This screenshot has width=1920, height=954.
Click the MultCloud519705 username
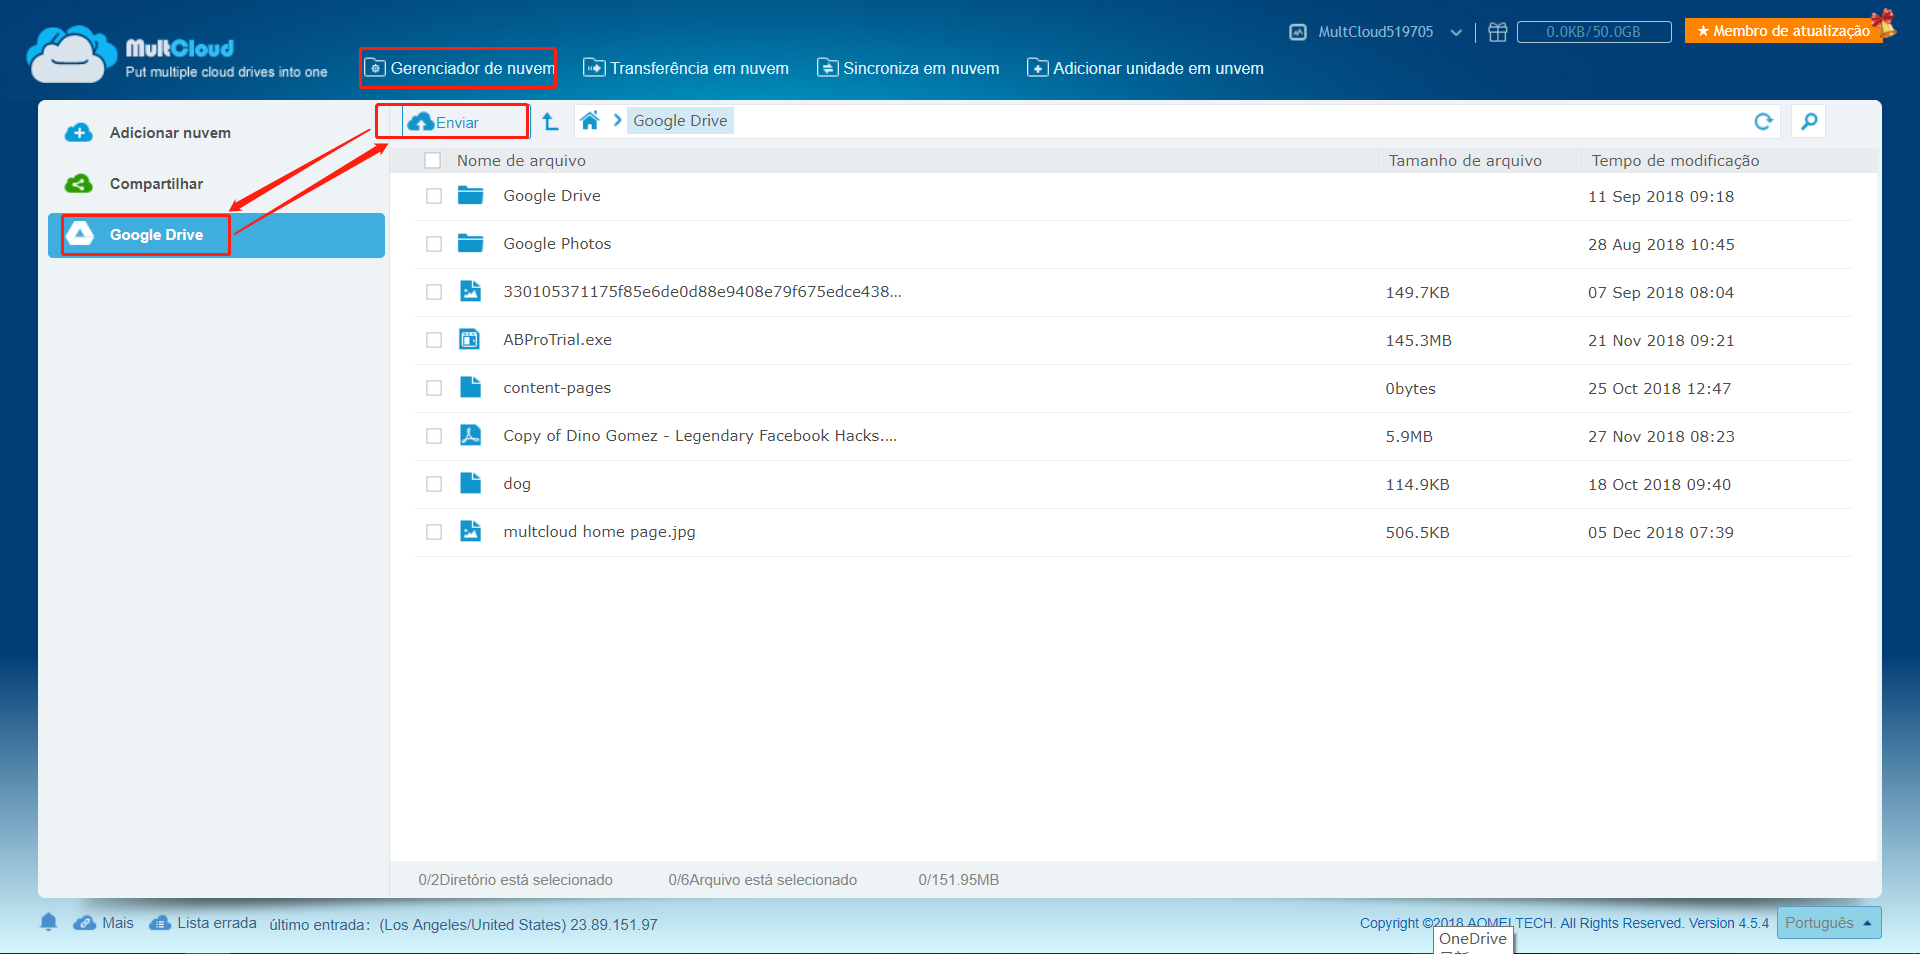(1375, 32)
